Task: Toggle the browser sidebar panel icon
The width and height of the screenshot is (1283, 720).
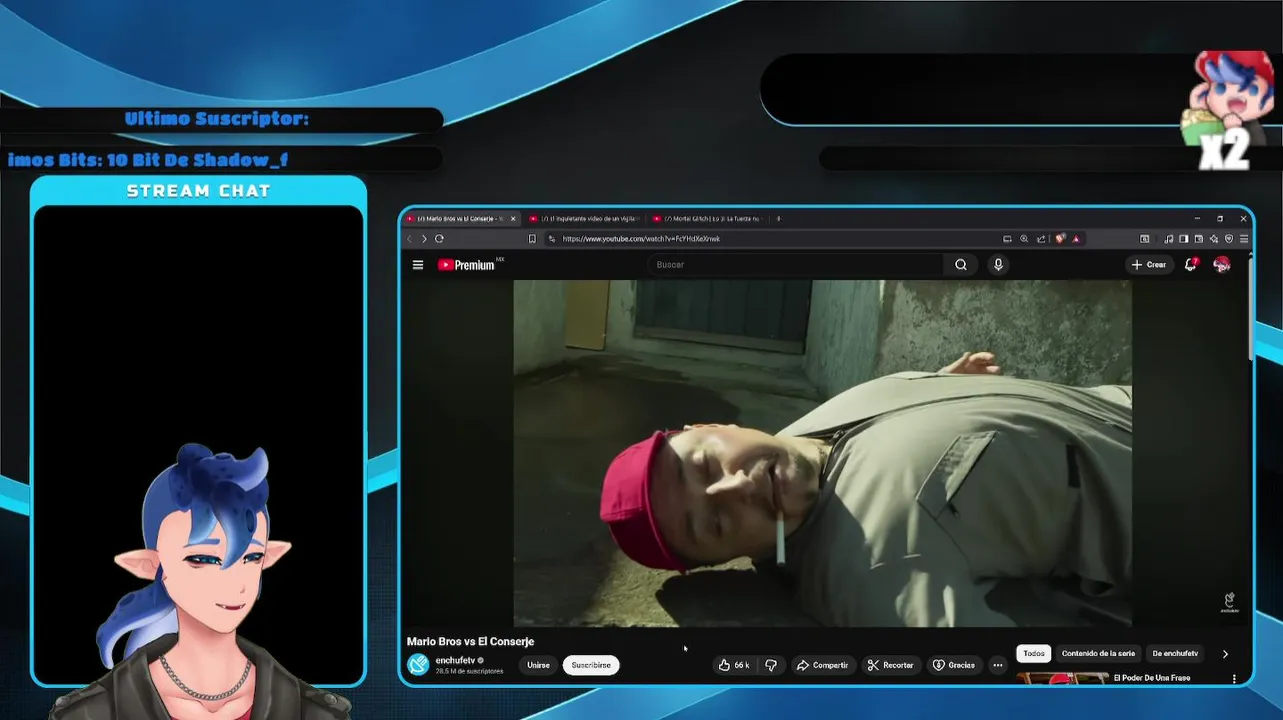Action: (1184, 239)
